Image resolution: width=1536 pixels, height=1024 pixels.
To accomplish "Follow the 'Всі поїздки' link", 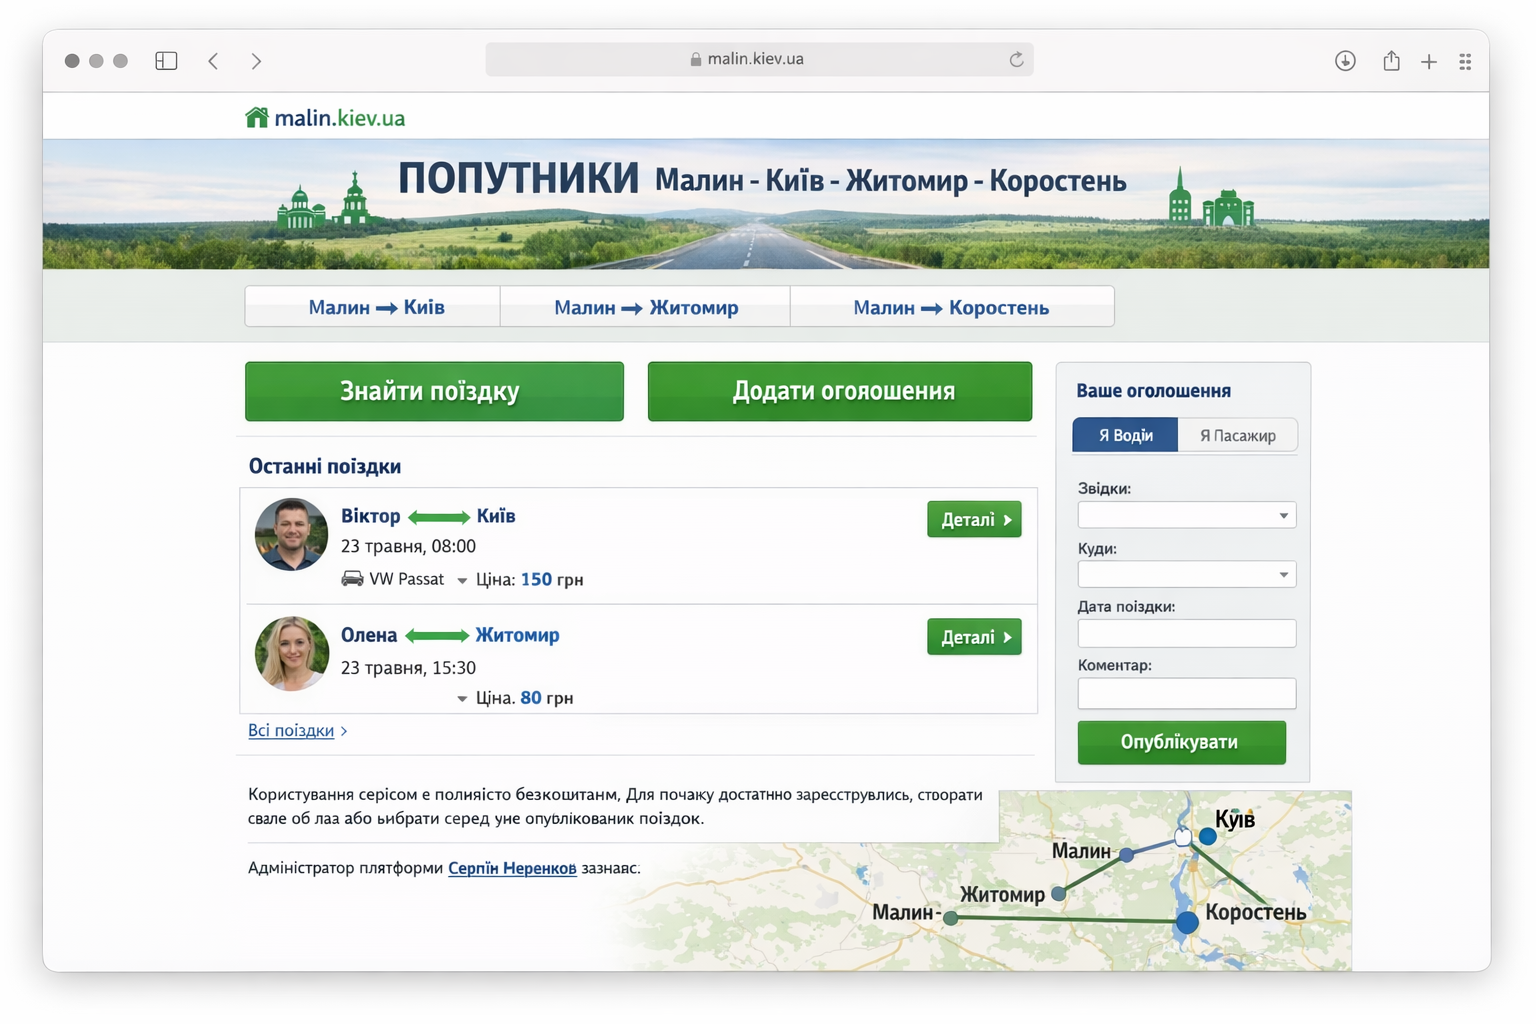I will (x=291, y=731).
